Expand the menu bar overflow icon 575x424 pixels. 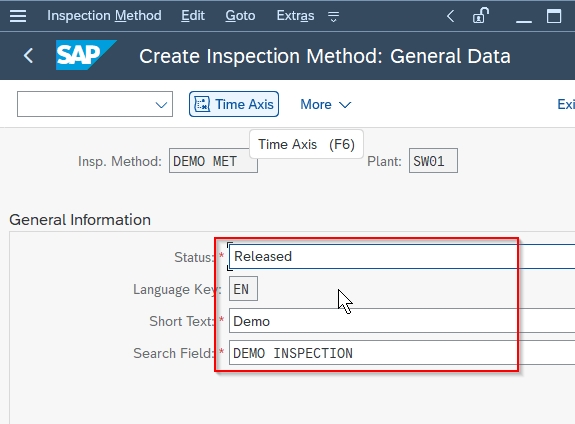333,16
